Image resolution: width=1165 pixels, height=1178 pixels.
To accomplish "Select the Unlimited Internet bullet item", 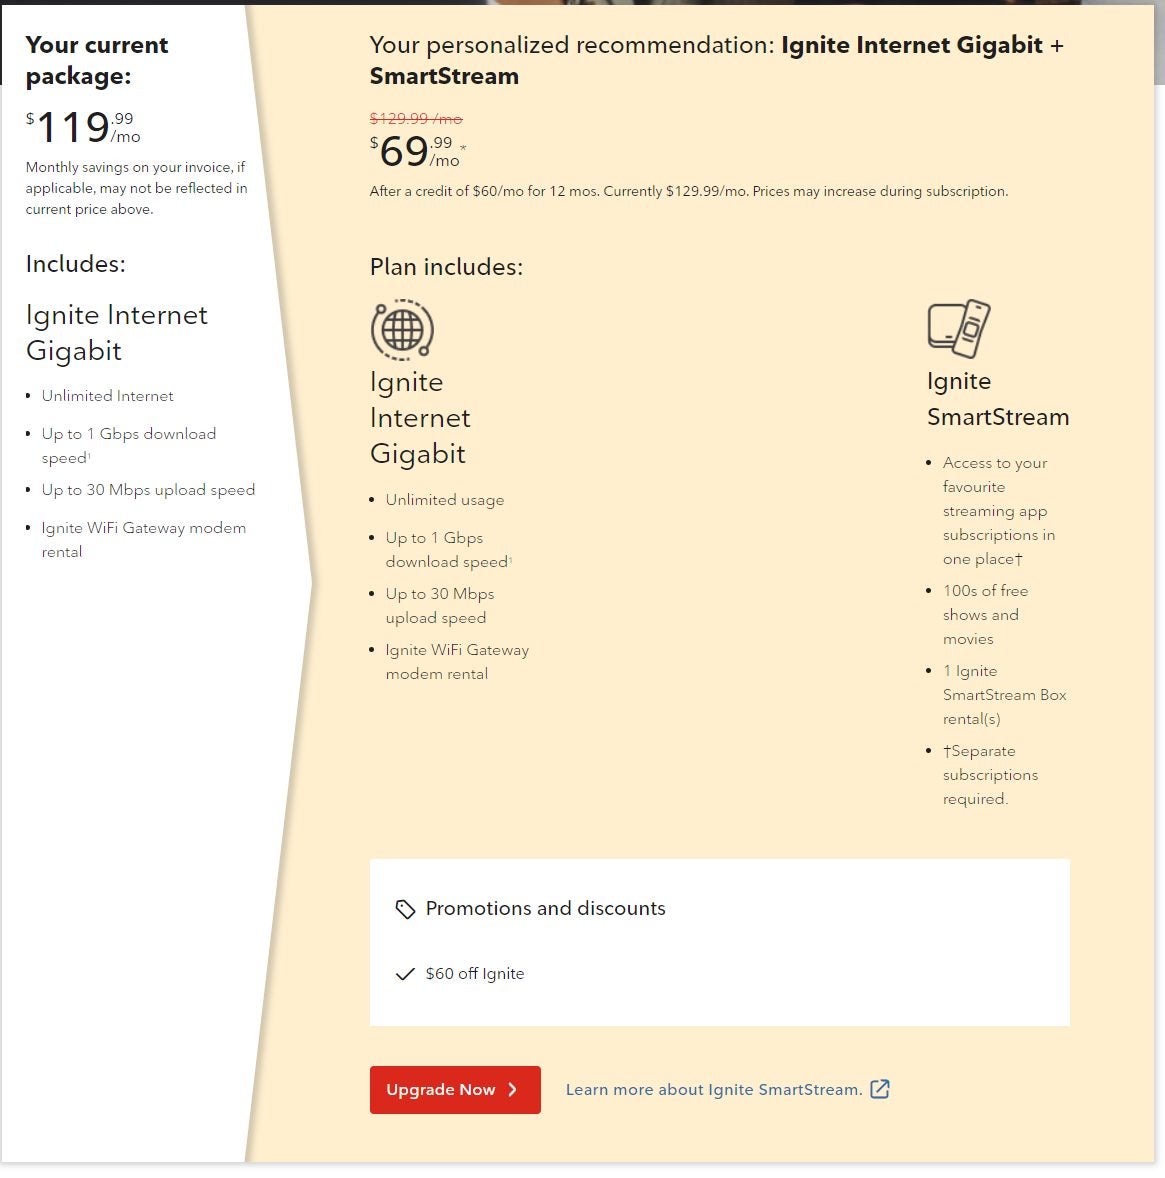I will 107,396.
